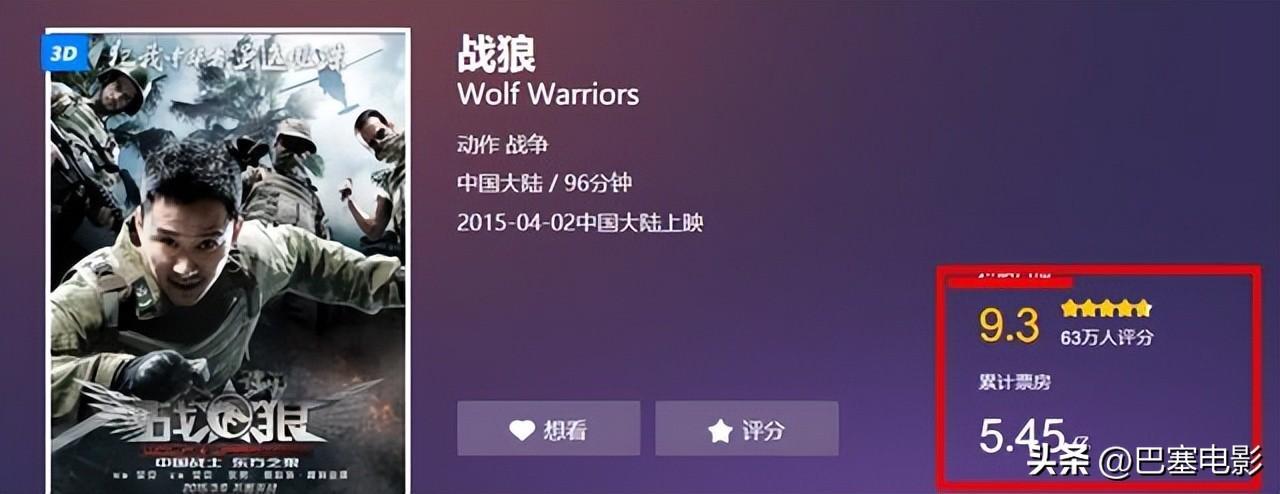Select the 战争 genre tag
Image resolution: width=1280 pixels, height=494 pixels.
[x=527, y=145]
